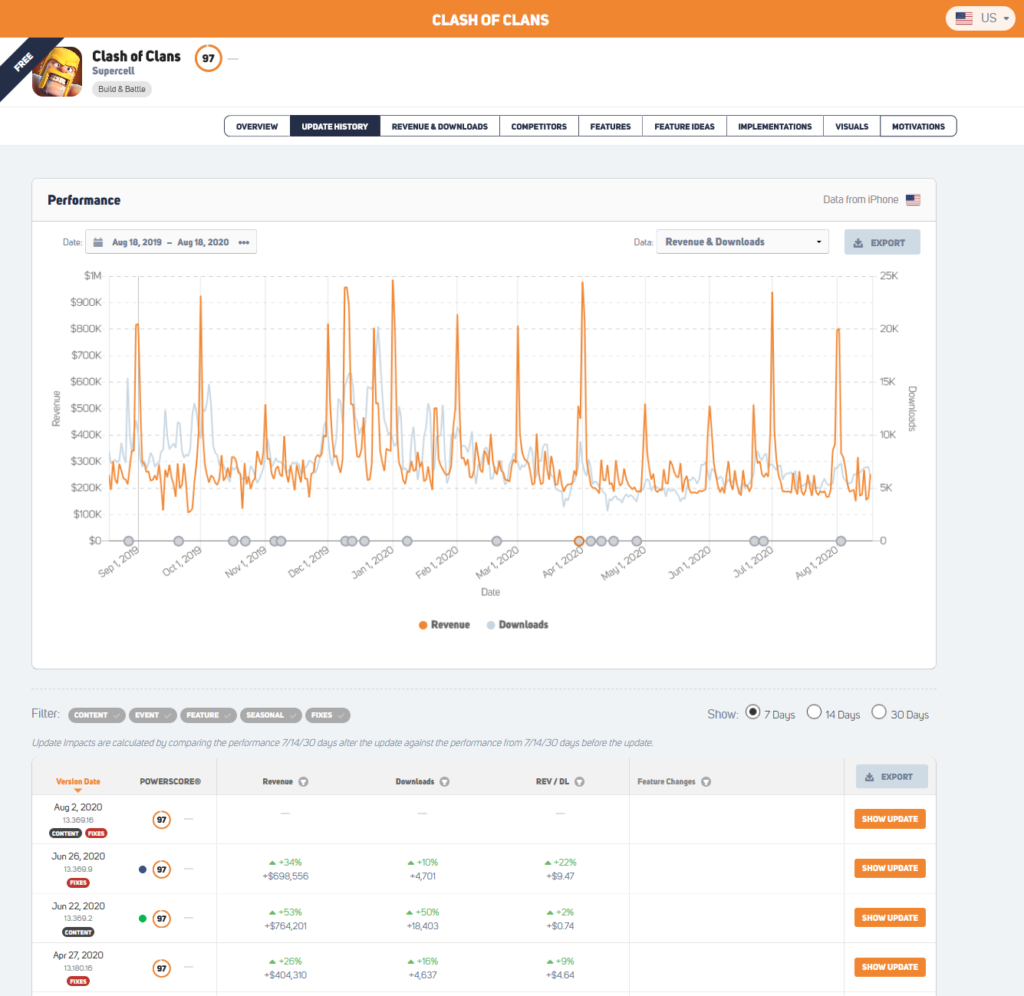Click Export button in the update table header

[891, 777]
